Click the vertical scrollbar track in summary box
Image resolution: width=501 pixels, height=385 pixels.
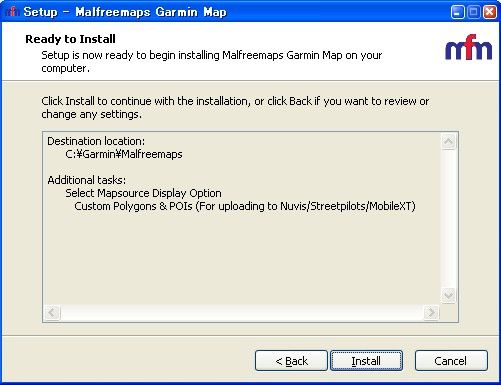[x=448, y=218]
